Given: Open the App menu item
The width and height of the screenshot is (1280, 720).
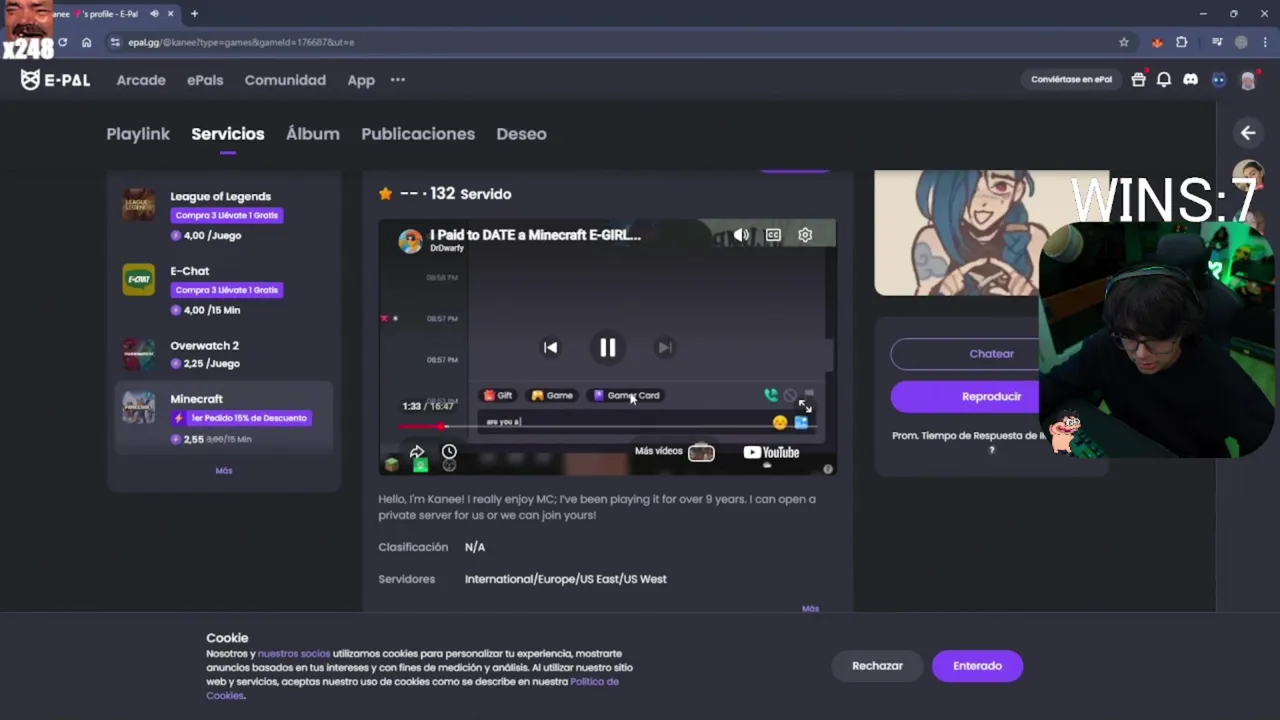Looking at the screenshot, I should pyautogui.click(x=361, y=80).
